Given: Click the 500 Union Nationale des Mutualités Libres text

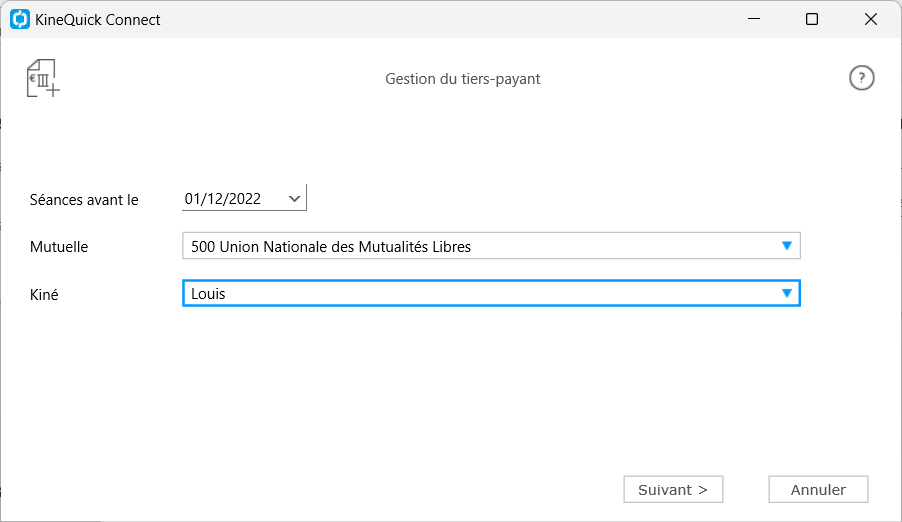Looking at the screenshot, I should 331,246.
